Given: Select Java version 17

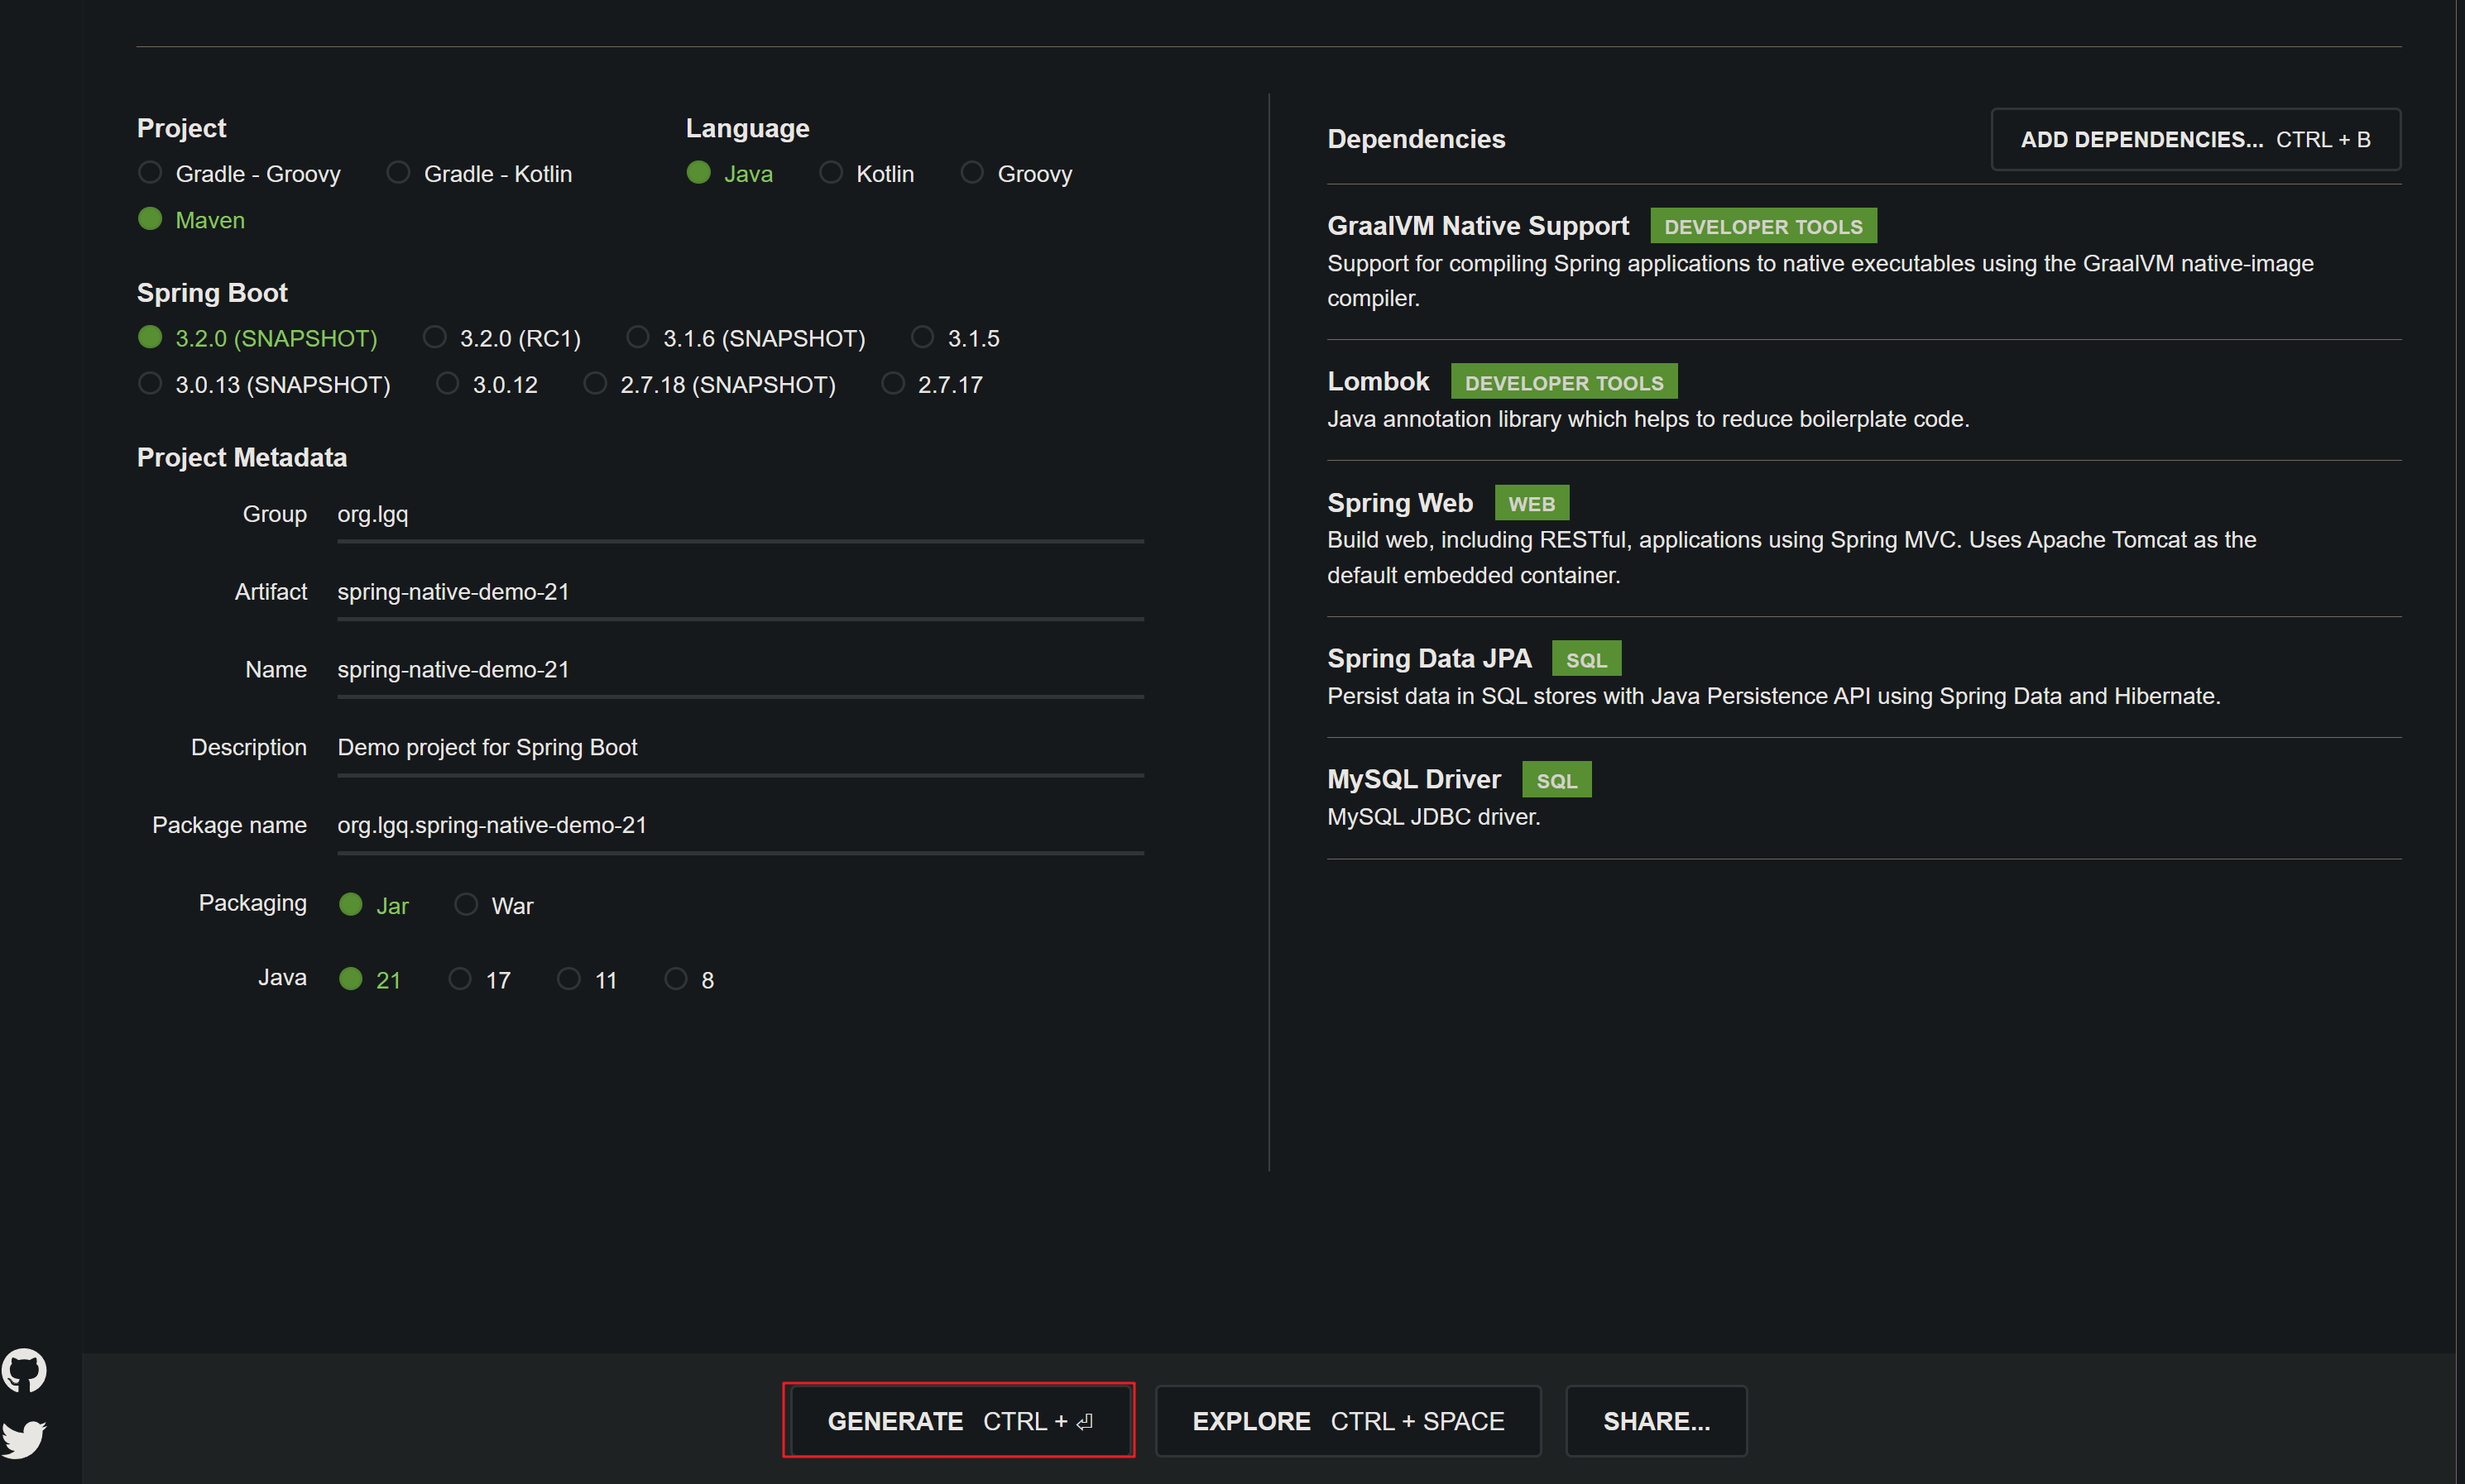Looking at the screenshot, I should 480,979.
